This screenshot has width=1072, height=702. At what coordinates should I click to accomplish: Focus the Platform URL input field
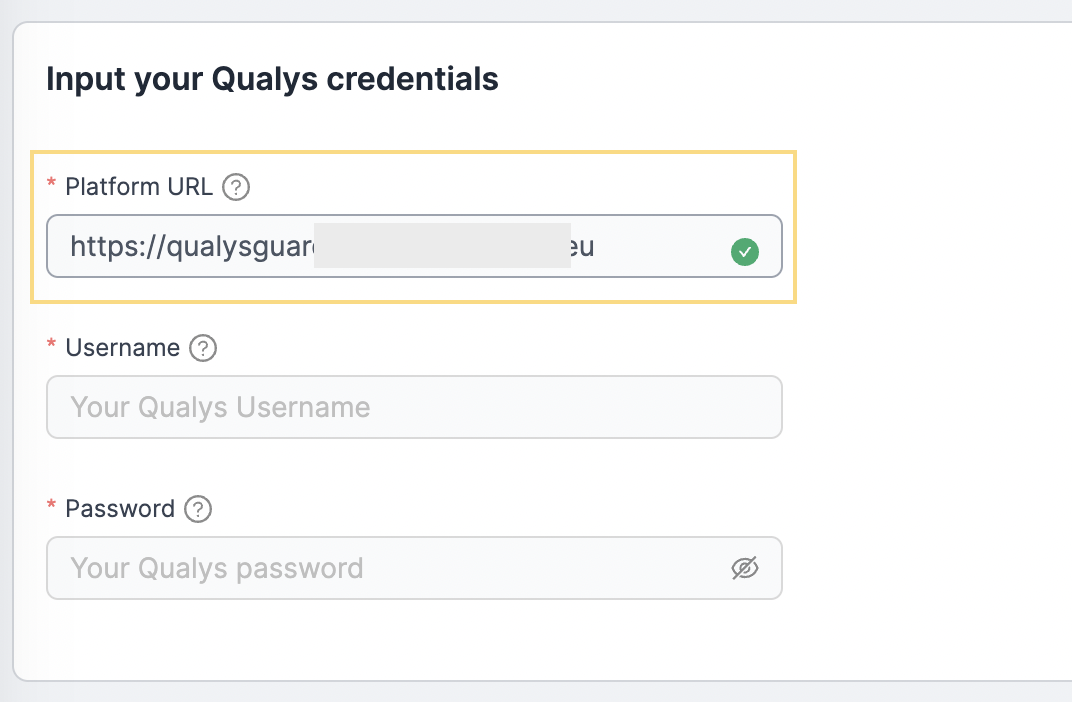(414, 246)
